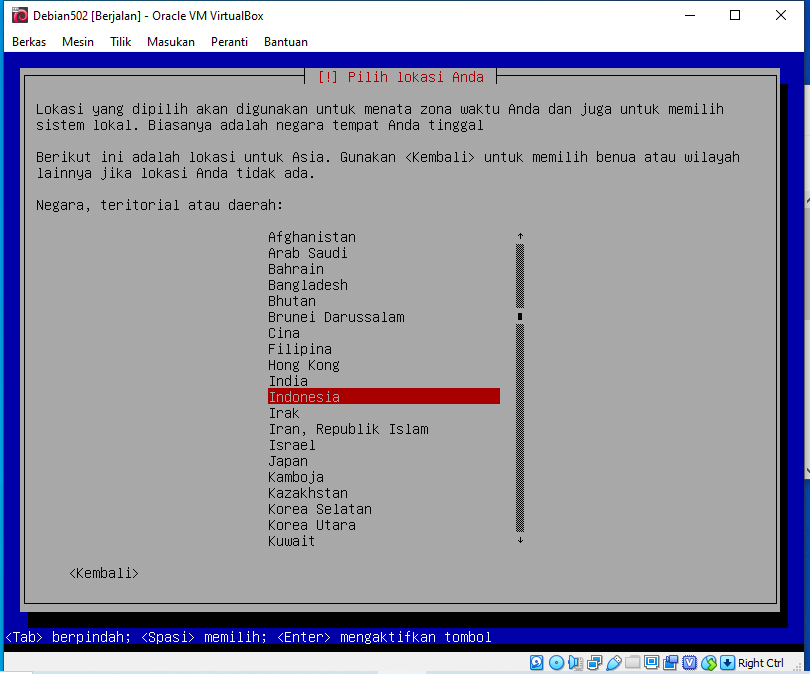Click the highlighted Indonesia entry
The image size is (810, 674).
click(x=384, y=397)
